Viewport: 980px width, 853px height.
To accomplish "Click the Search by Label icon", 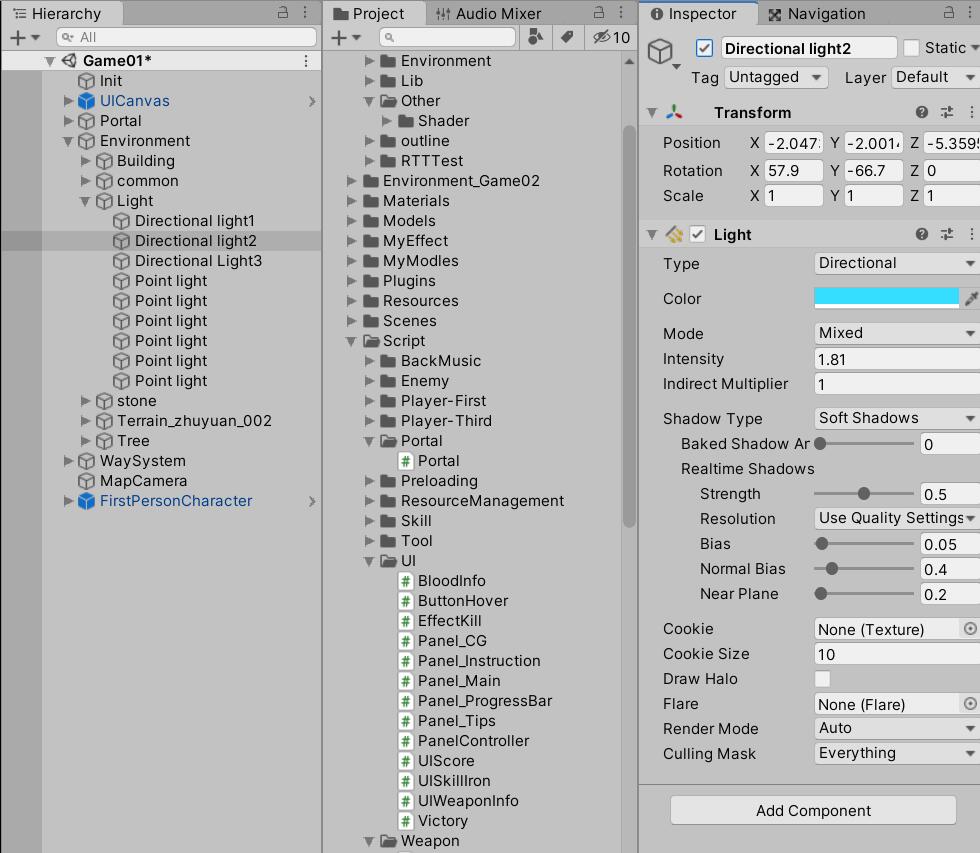I will pos(567,37).
